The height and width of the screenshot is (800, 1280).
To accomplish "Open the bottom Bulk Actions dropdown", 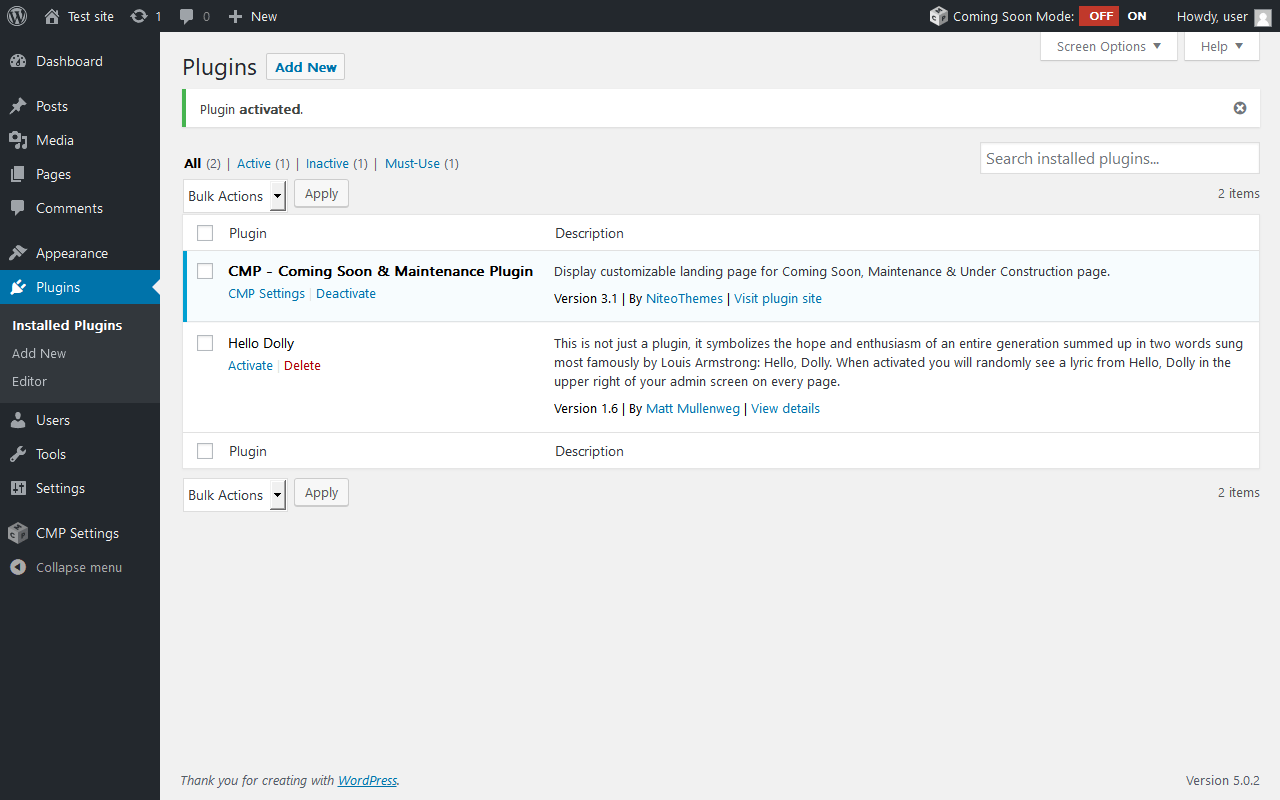I will [235, 495].
